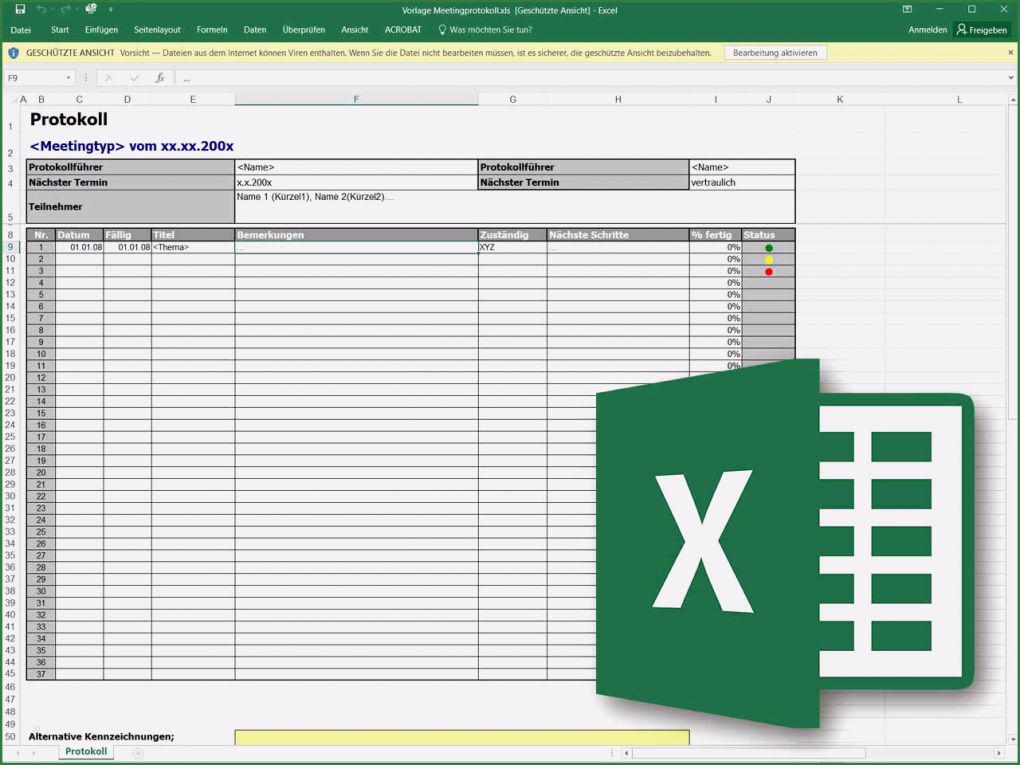The image size is (1020, 765).
Task: Switch to the Formeln ribbon tab
Action: [212, 30]
